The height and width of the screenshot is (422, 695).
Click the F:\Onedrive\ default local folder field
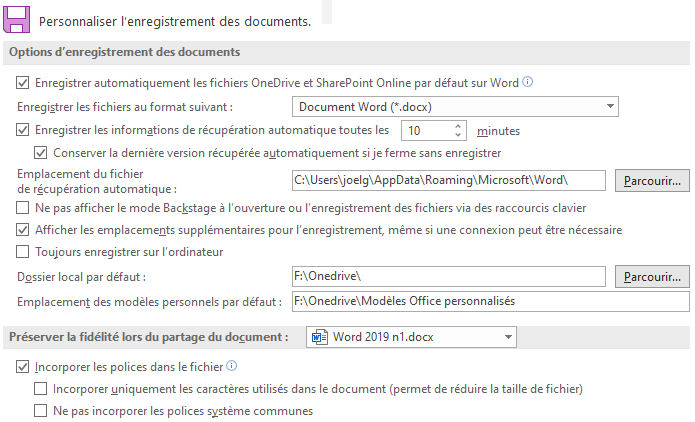(449, 277)
